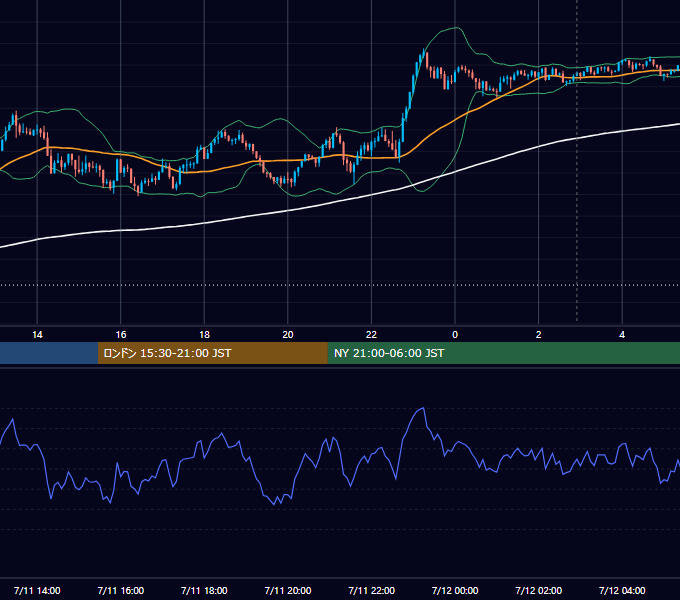680x600 pixels.
Task: Click the 0 hour axis label
Action: pos(455,335)
